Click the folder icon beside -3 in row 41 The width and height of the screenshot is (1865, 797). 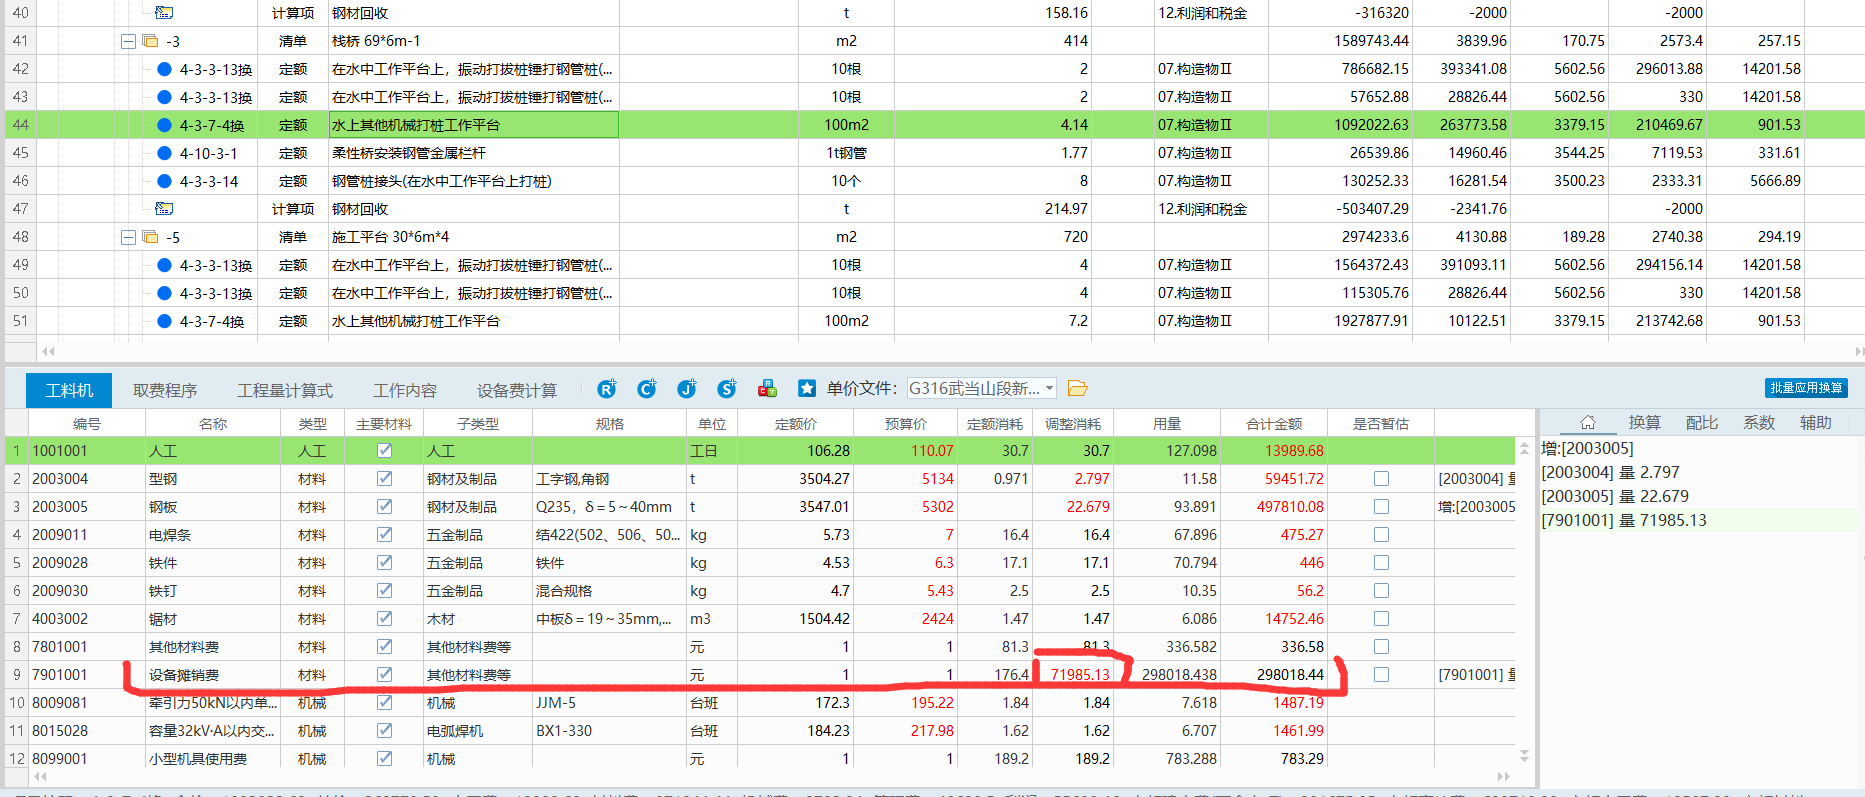(151, 41)
